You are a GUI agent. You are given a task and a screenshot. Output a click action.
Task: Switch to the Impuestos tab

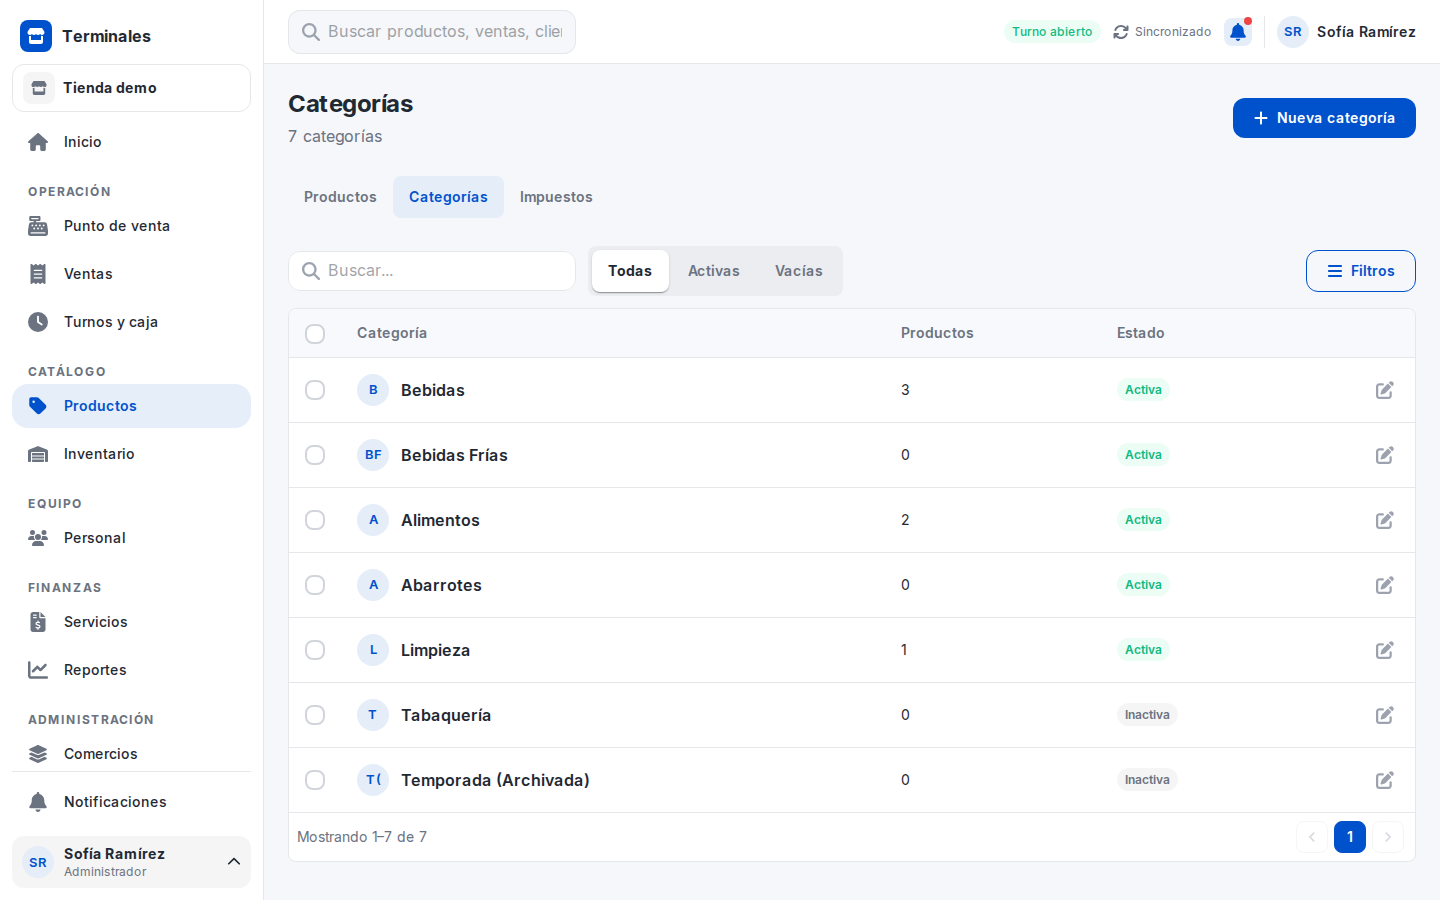[x=556, y=197]
